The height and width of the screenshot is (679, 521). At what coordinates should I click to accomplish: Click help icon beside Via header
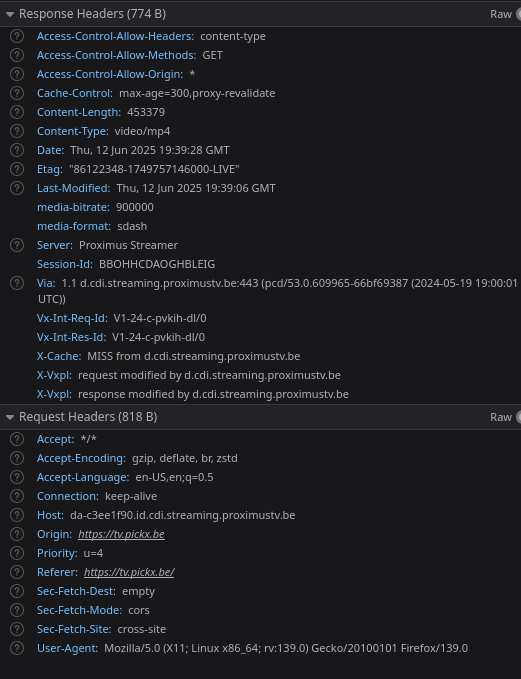pyautogui.click(x=17, y=283)
